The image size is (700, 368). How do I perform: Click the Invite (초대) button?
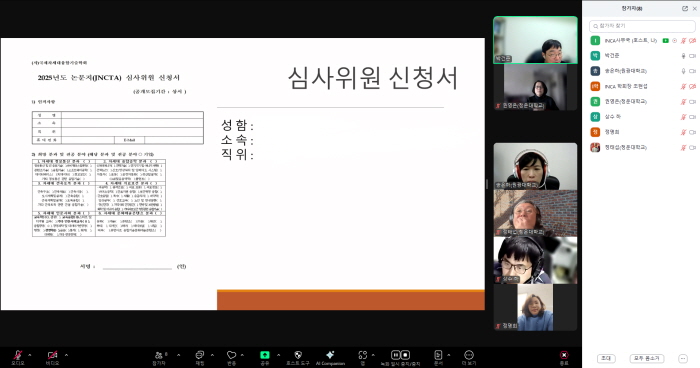click(x=606, y=358)
